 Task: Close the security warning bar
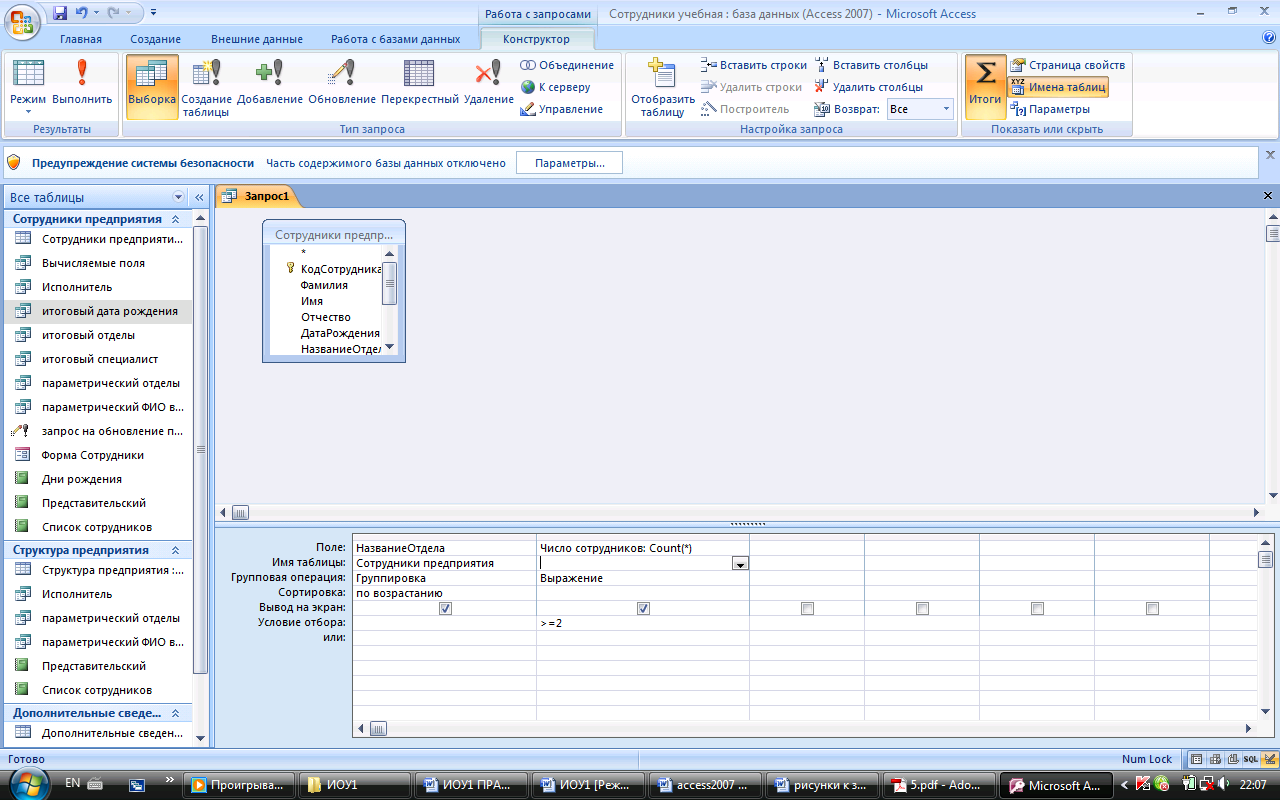[x=1270, y=155]
